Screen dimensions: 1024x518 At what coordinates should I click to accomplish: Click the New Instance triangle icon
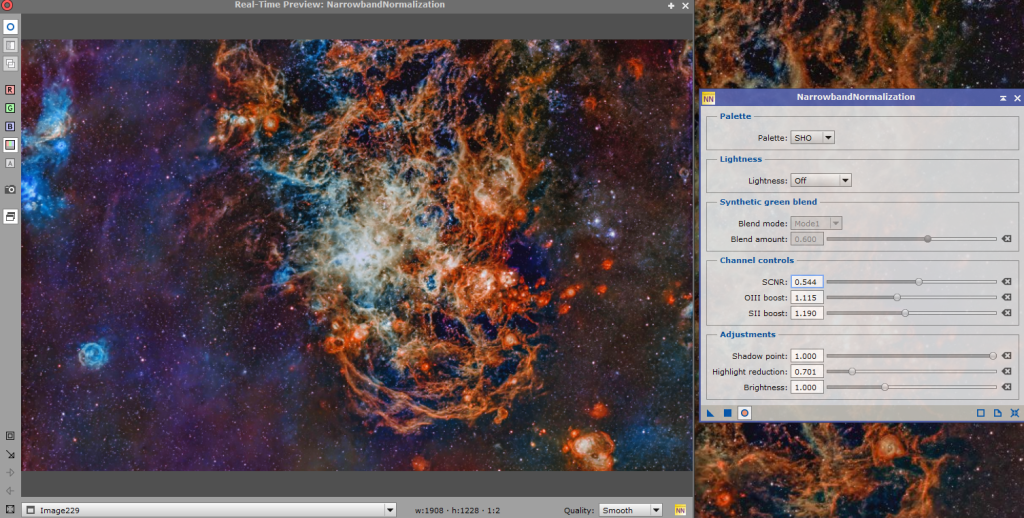click(711, 413)
